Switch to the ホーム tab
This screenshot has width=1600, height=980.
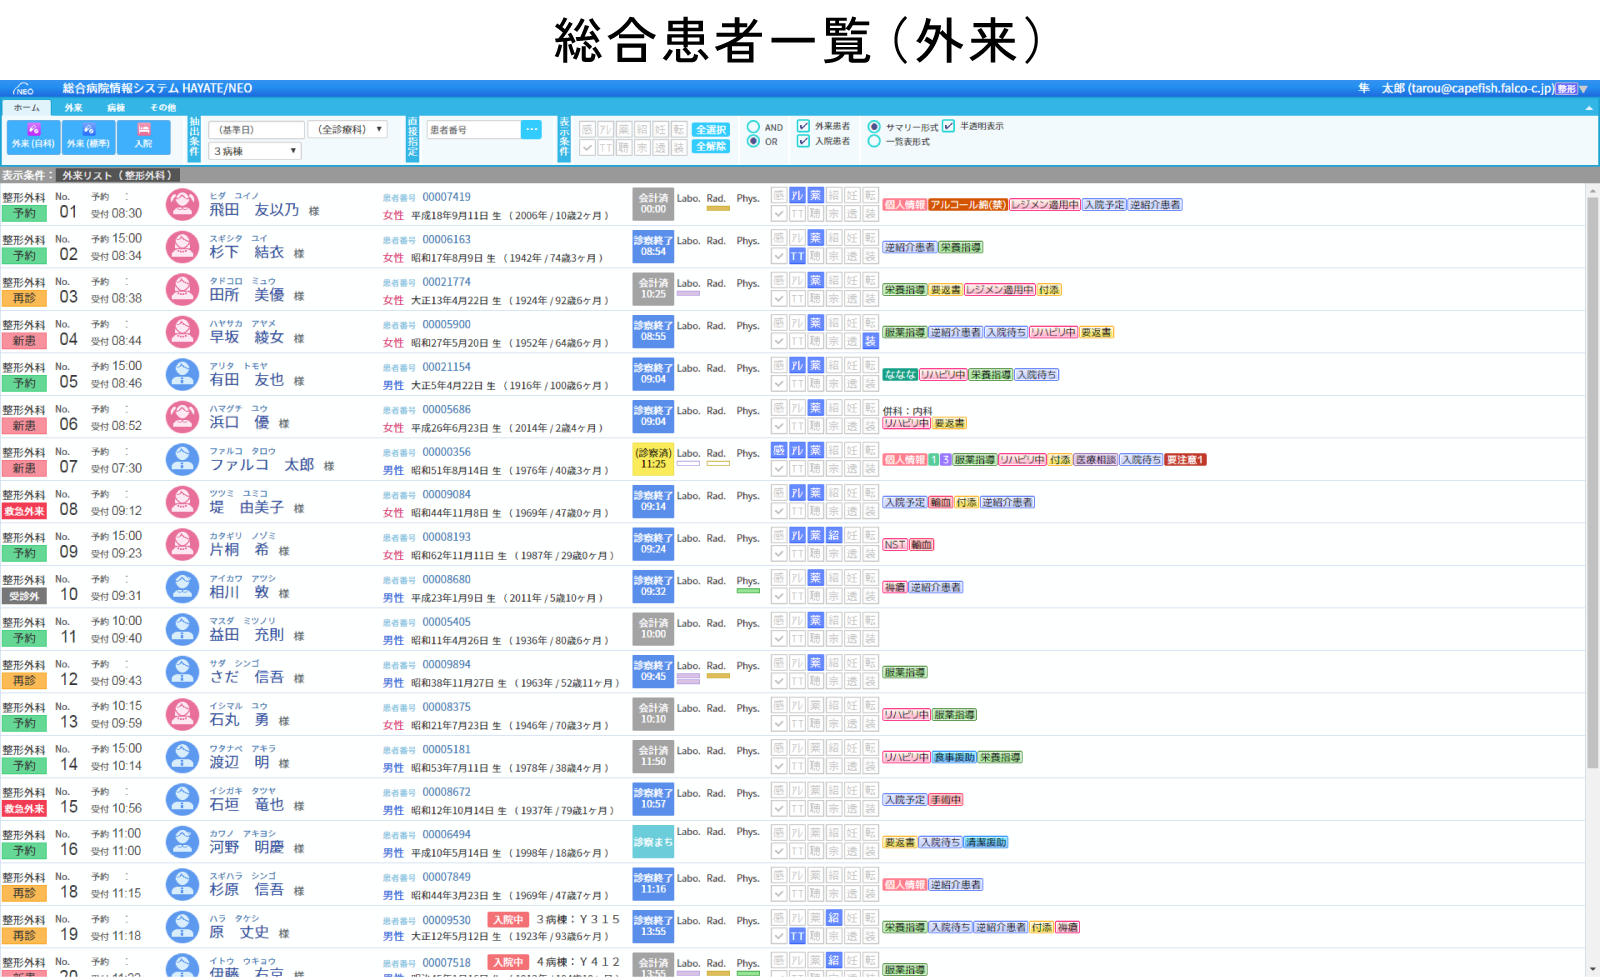pos(27,107)
